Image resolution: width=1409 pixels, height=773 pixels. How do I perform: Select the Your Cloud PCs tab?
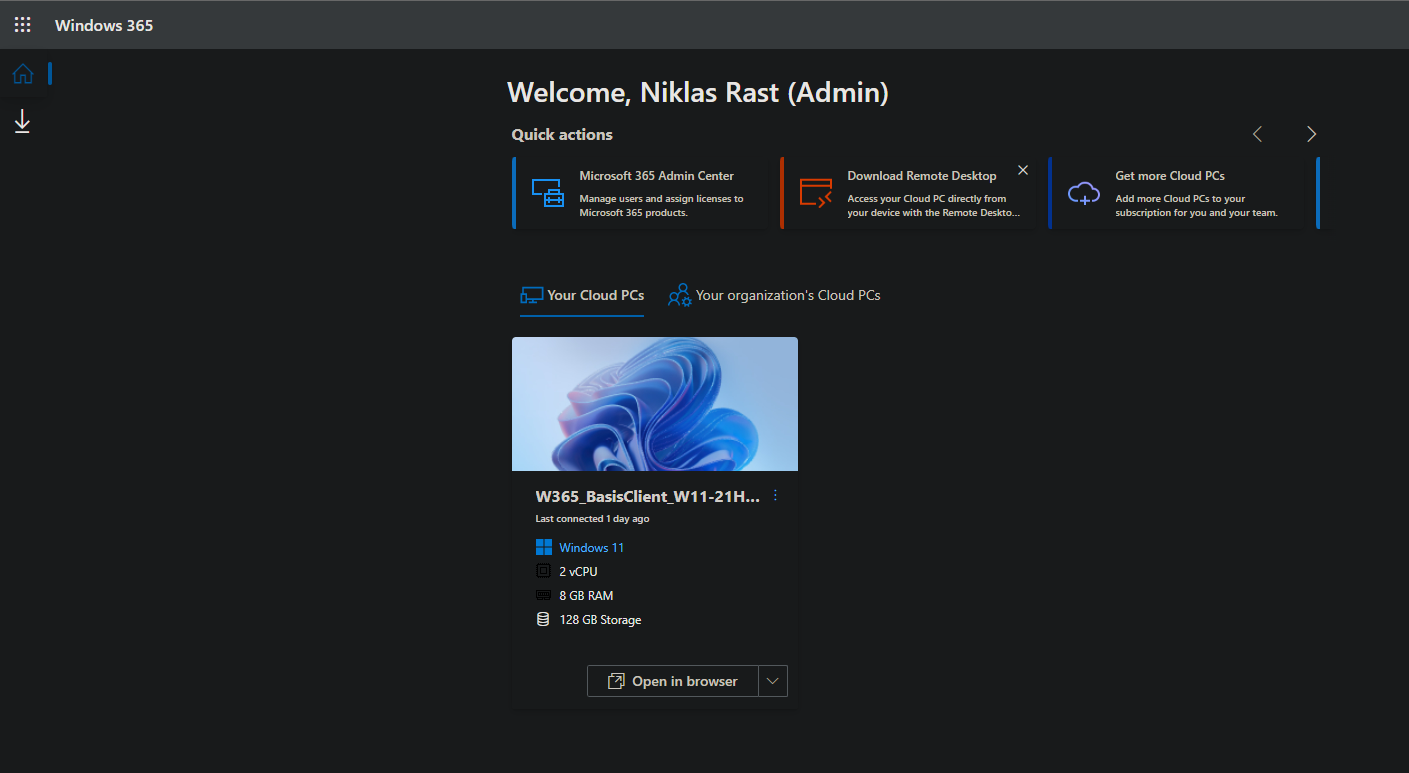pyautogui.click(x=582, y=295)
